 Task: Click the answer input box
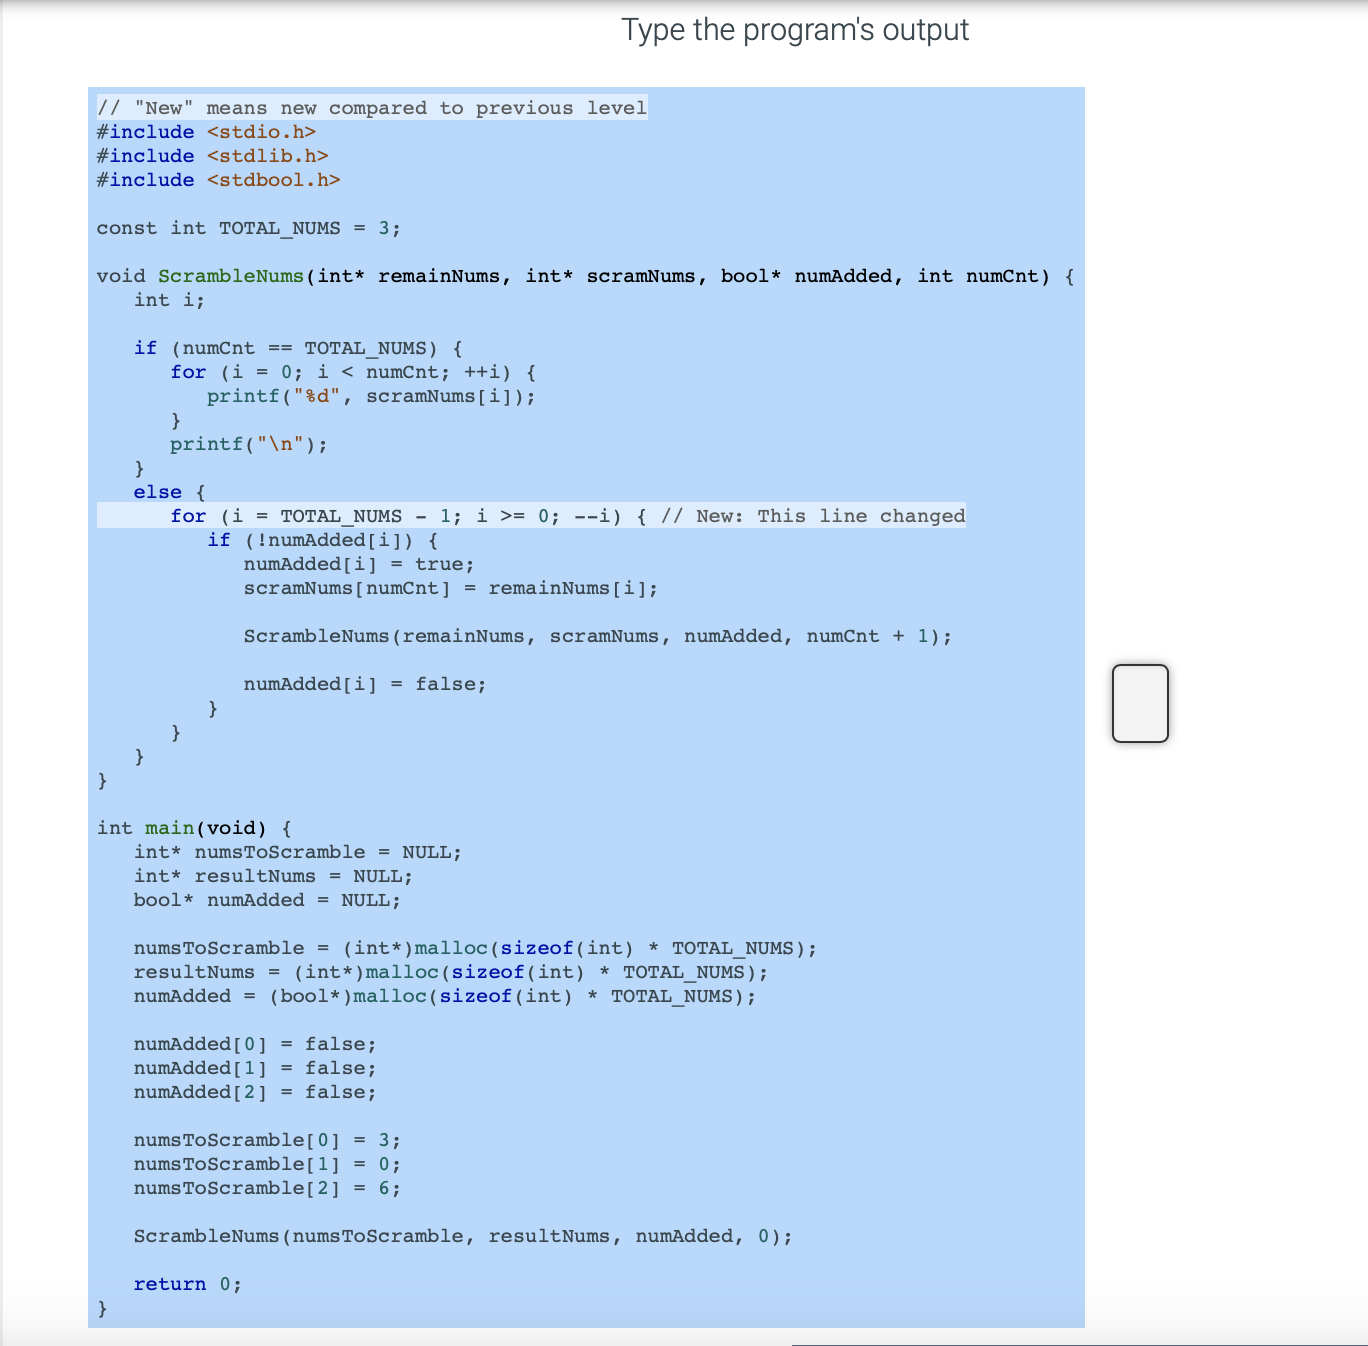coord(1139,703)
